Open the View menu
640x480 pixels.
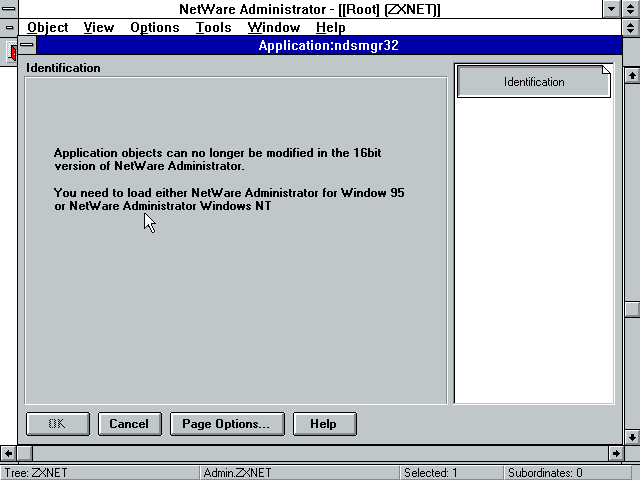98,27
